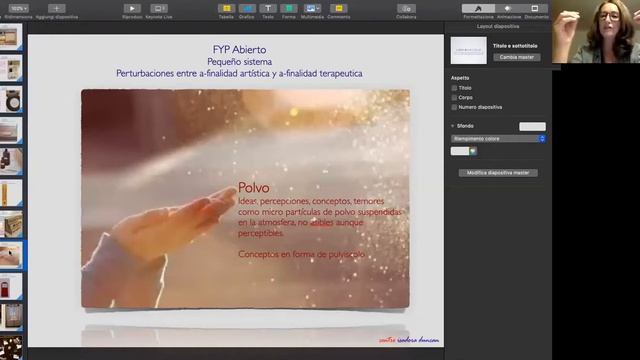640x360 pixels.
Task: Click Cambia master button
Action: 517,57
